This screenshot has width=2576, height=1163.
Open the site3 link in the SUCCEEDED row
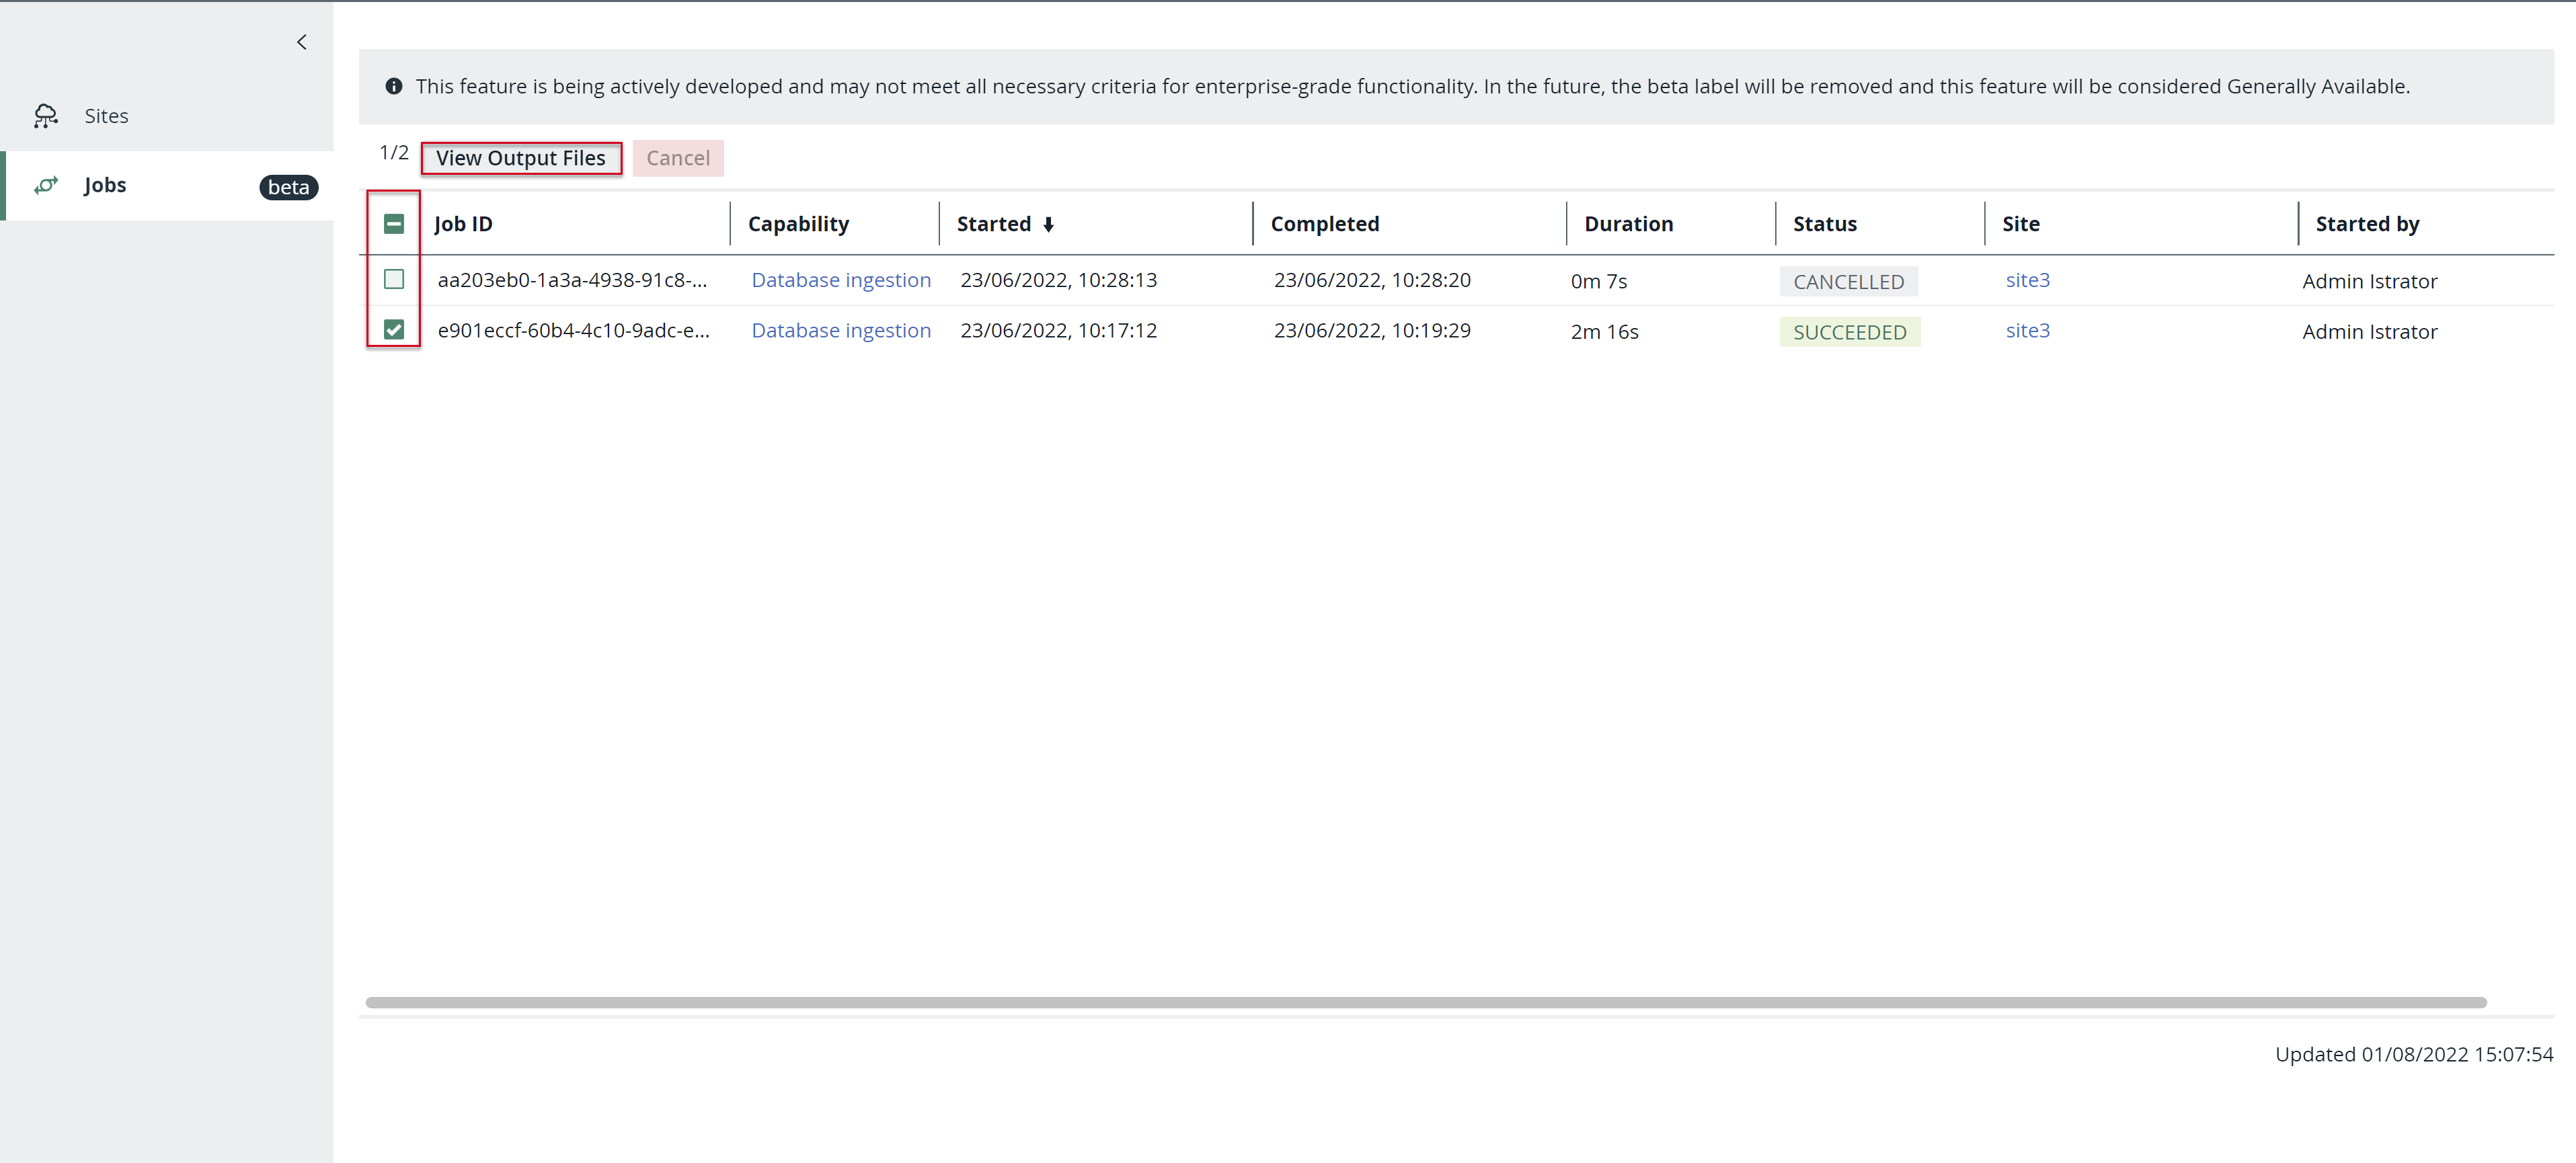(x=2027, y=331)
